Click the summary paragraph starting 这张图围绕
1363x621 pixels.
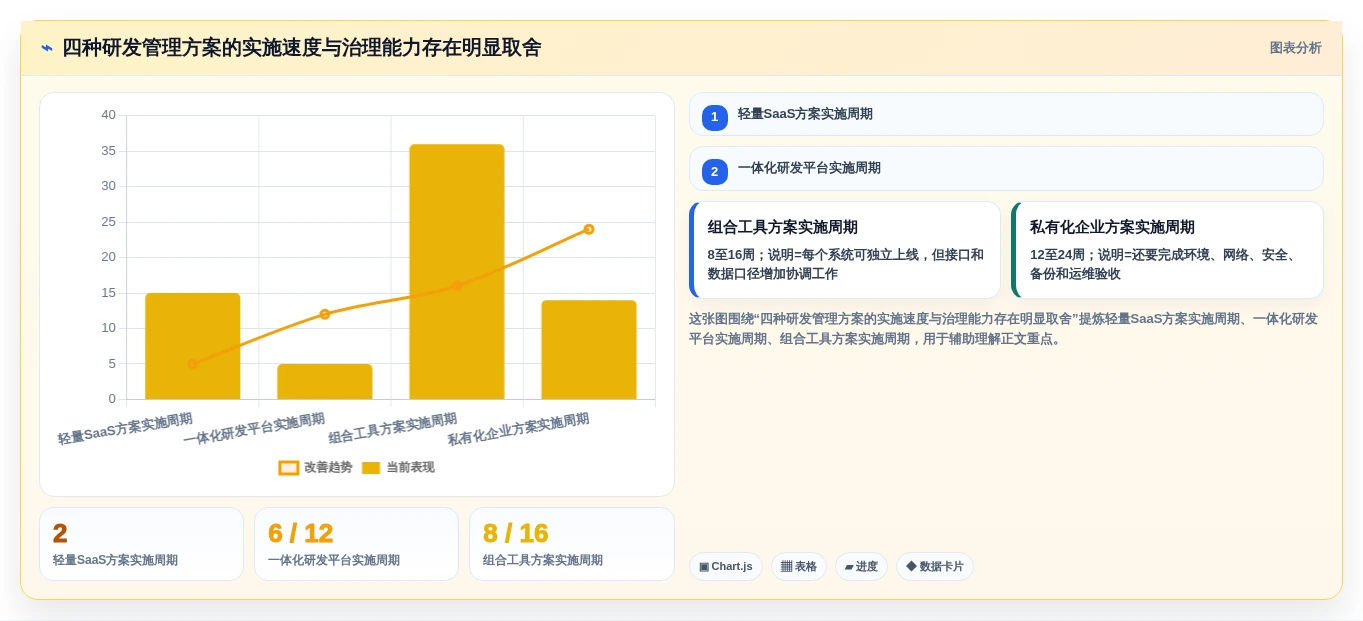[1004, 329]
